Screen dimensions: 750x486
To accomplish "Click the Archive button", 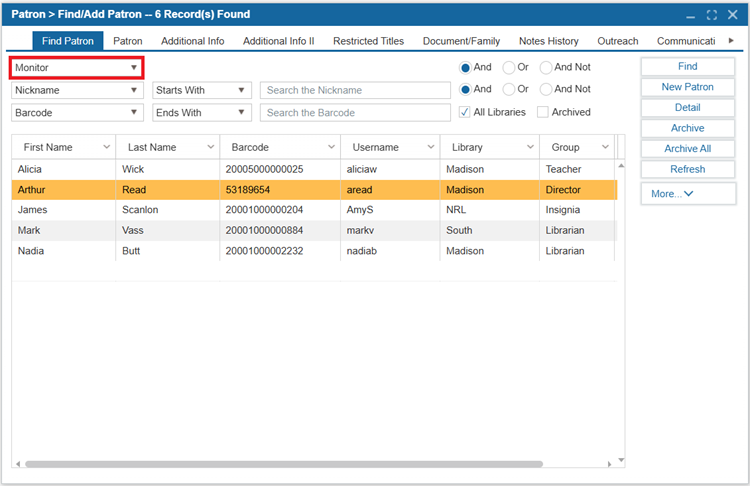I will coord(688,128).
